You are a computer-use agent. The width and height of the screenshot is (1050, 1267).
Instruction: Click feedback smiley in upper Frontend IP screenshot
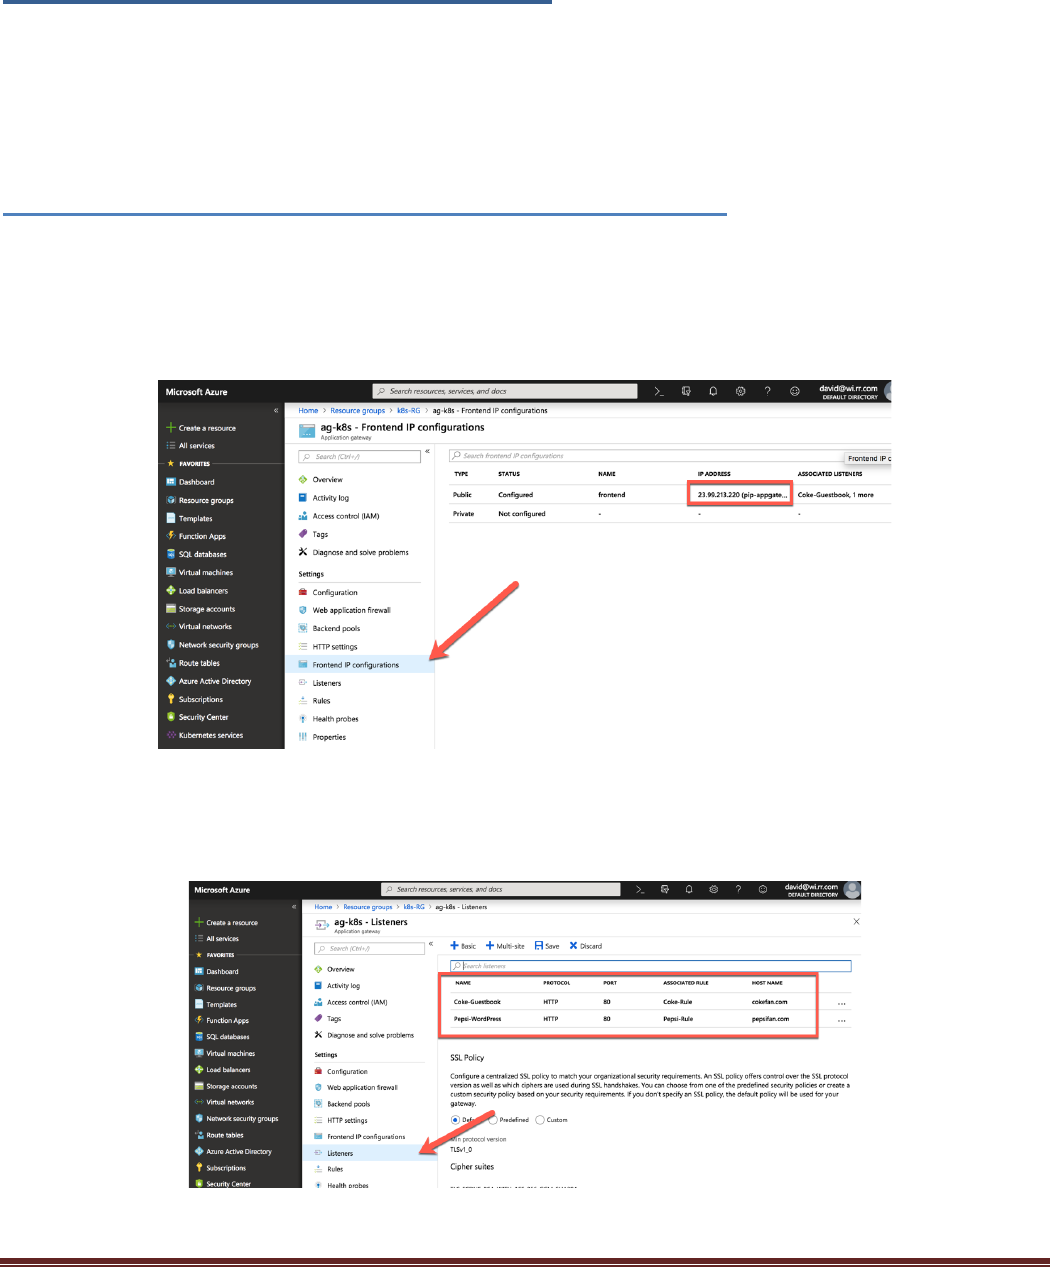point(795,392)
